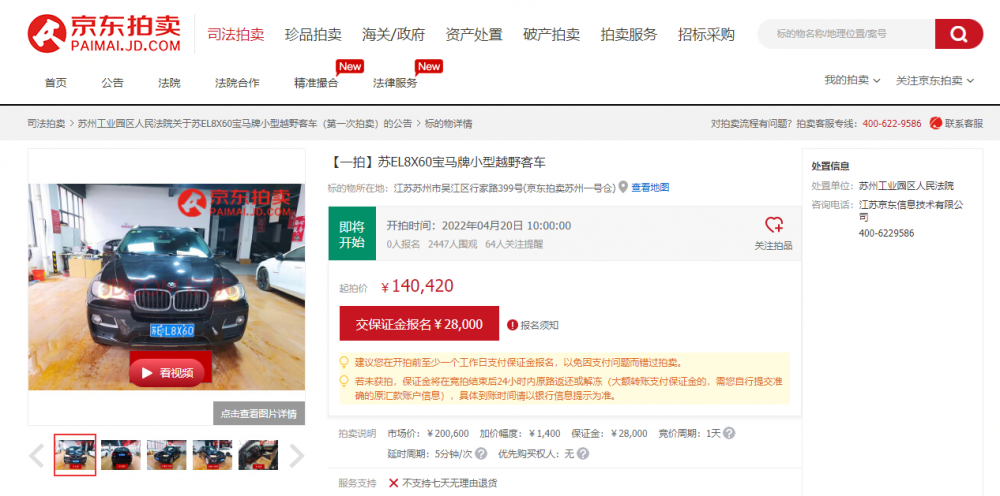Click 苏州工业园区人民法院 in 处置信息 panel
Image resolution: width=1000 pixels, height=496 pixels.
[906, 186]
